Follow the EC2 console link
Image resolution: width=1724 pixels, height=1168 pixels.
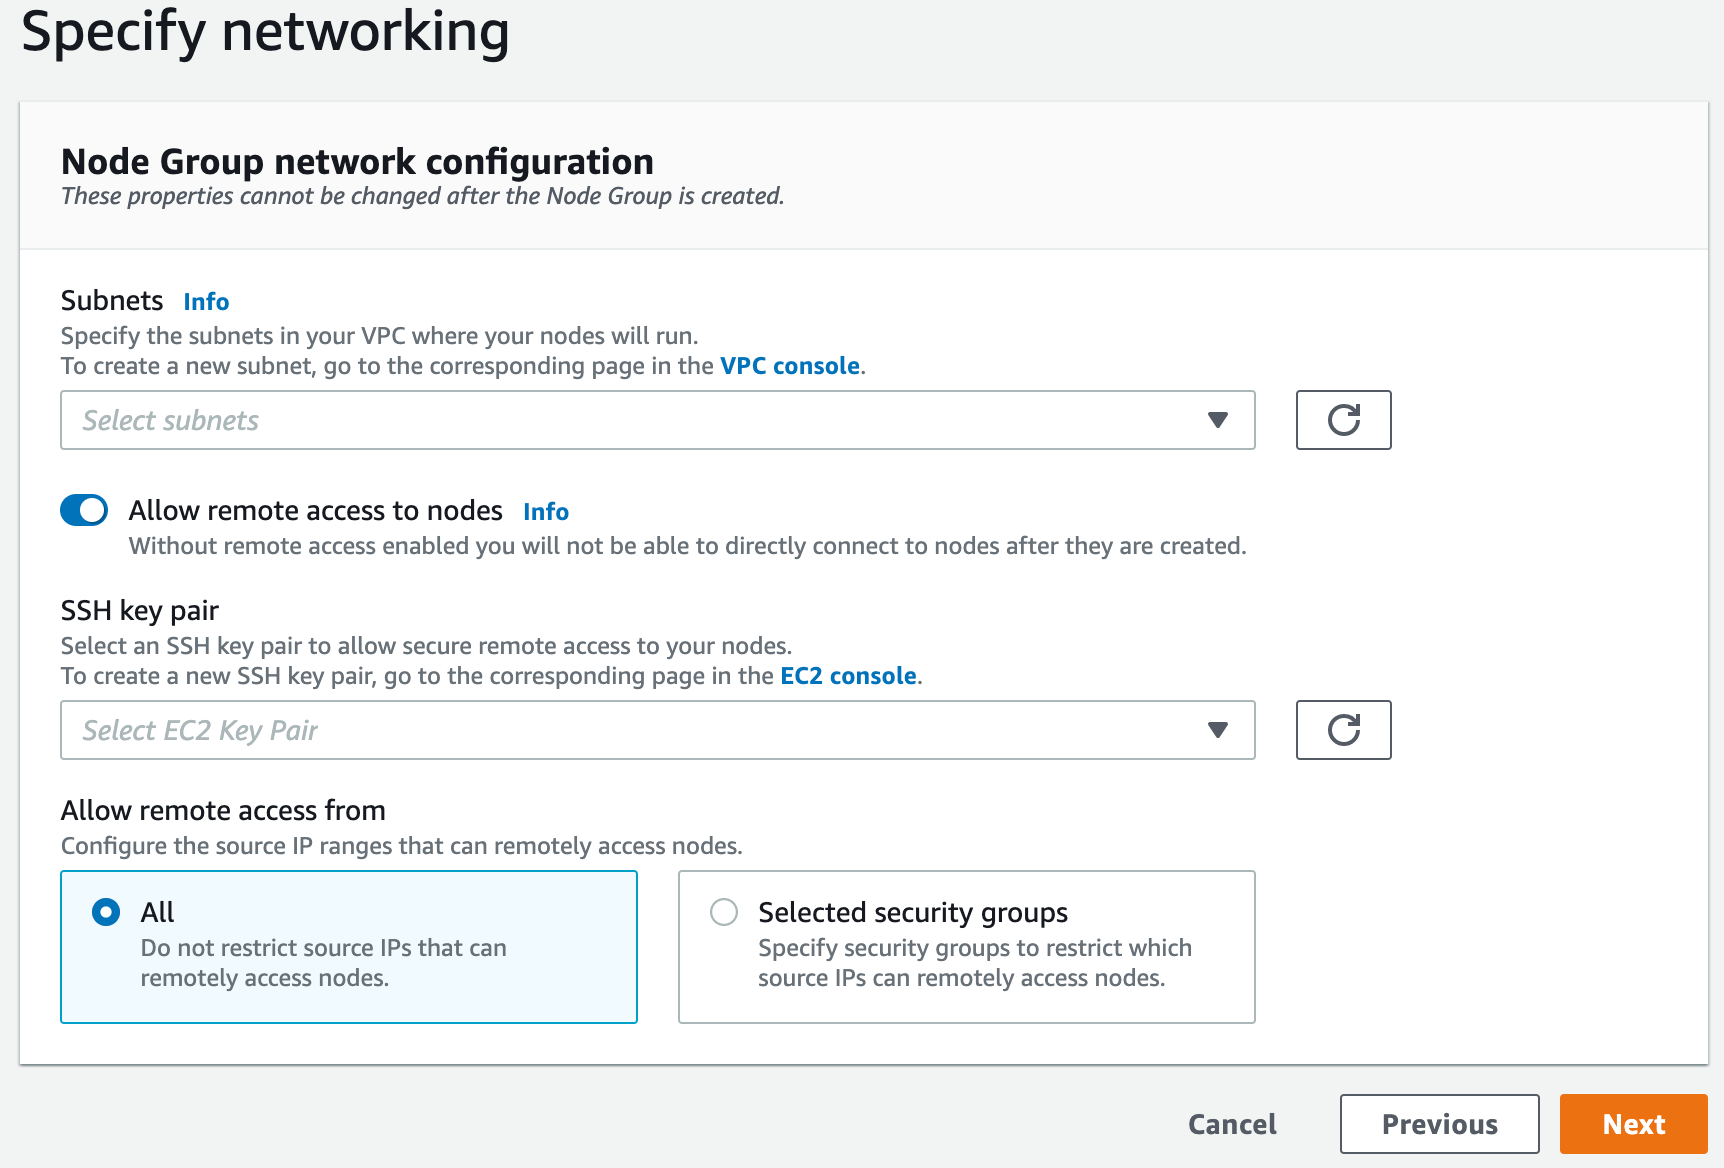tap(848, 676)
